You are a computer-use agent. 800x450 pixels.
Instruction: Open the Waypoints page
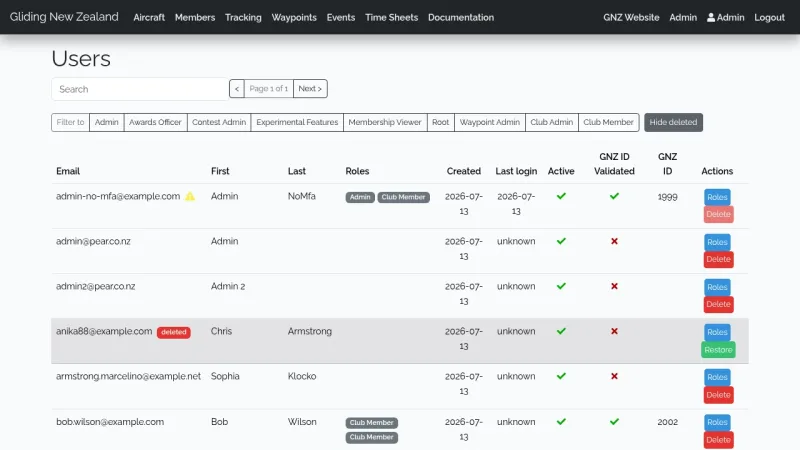tap(294, 17)
